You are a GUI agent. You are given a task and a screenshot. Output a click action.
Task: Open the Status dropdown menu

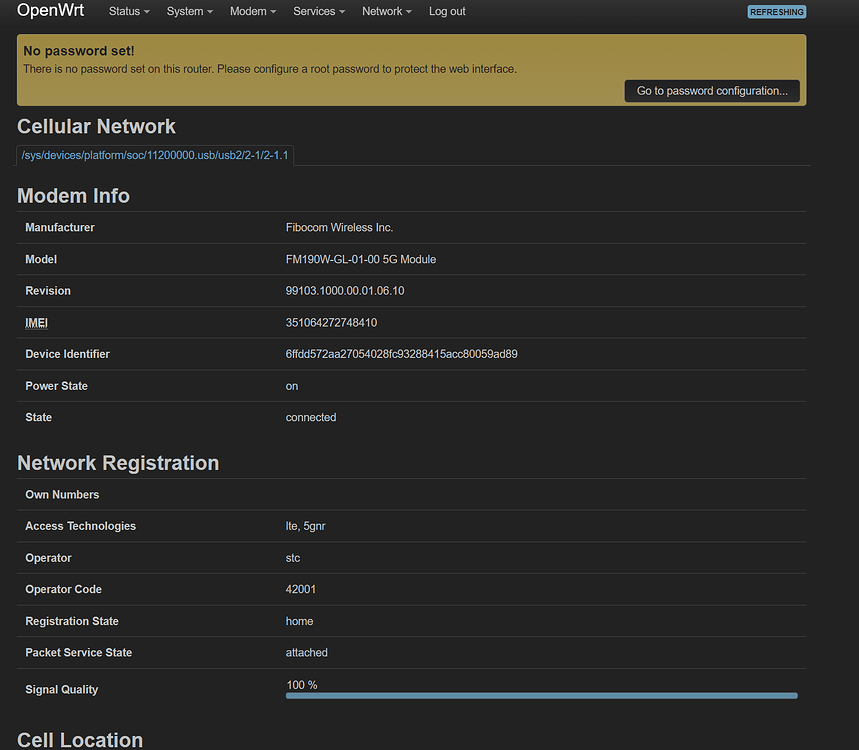pyautogui.click(x=128, y=11)
